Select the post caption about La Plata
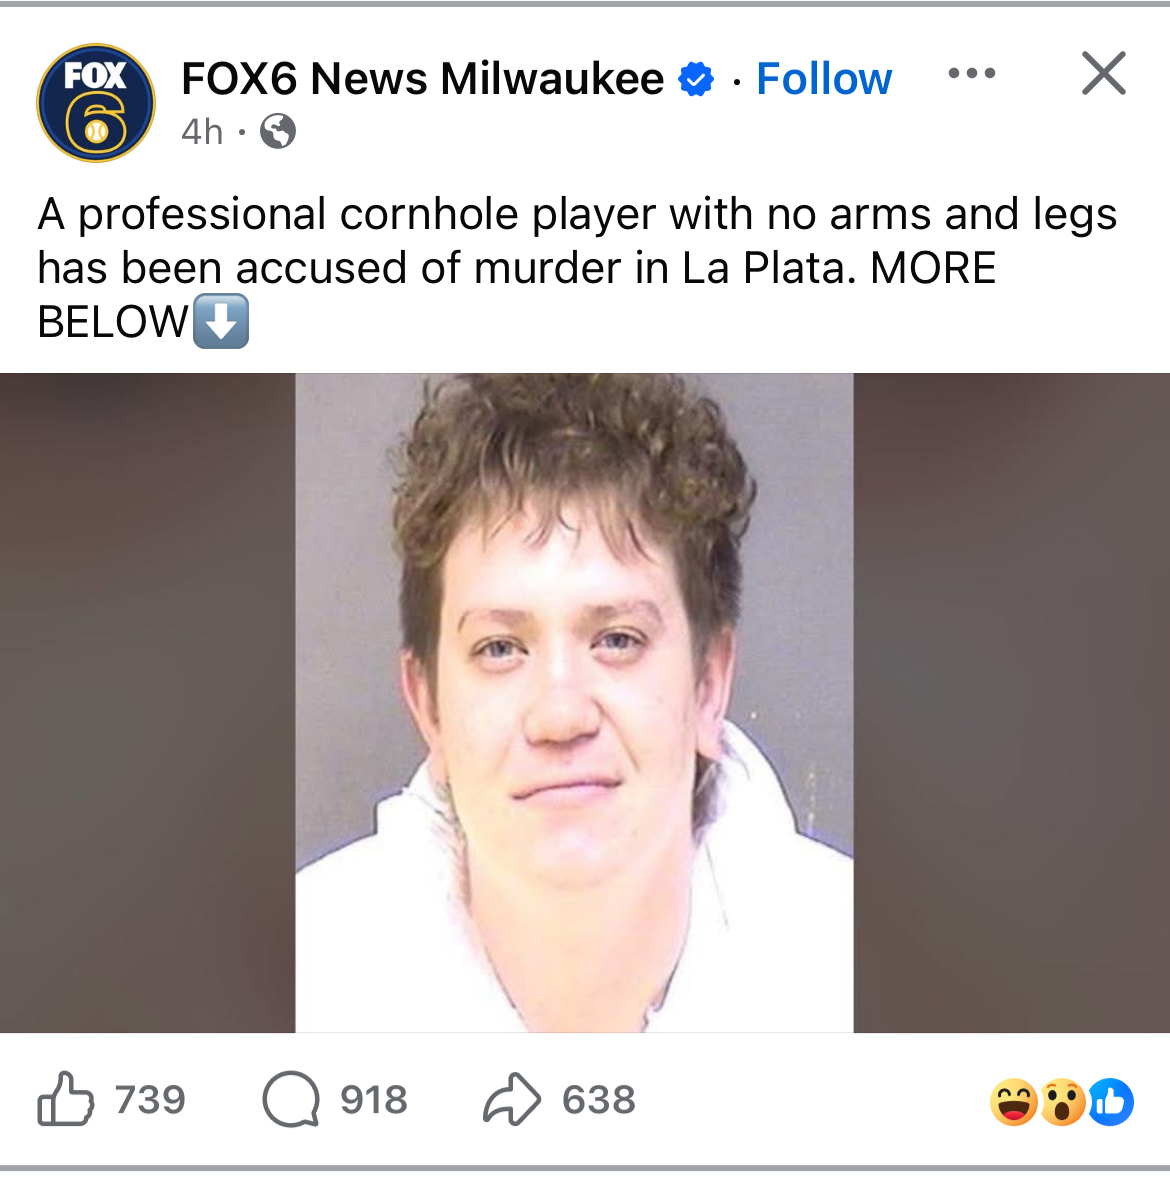The image size is (1170, 1192). point(577,268)
